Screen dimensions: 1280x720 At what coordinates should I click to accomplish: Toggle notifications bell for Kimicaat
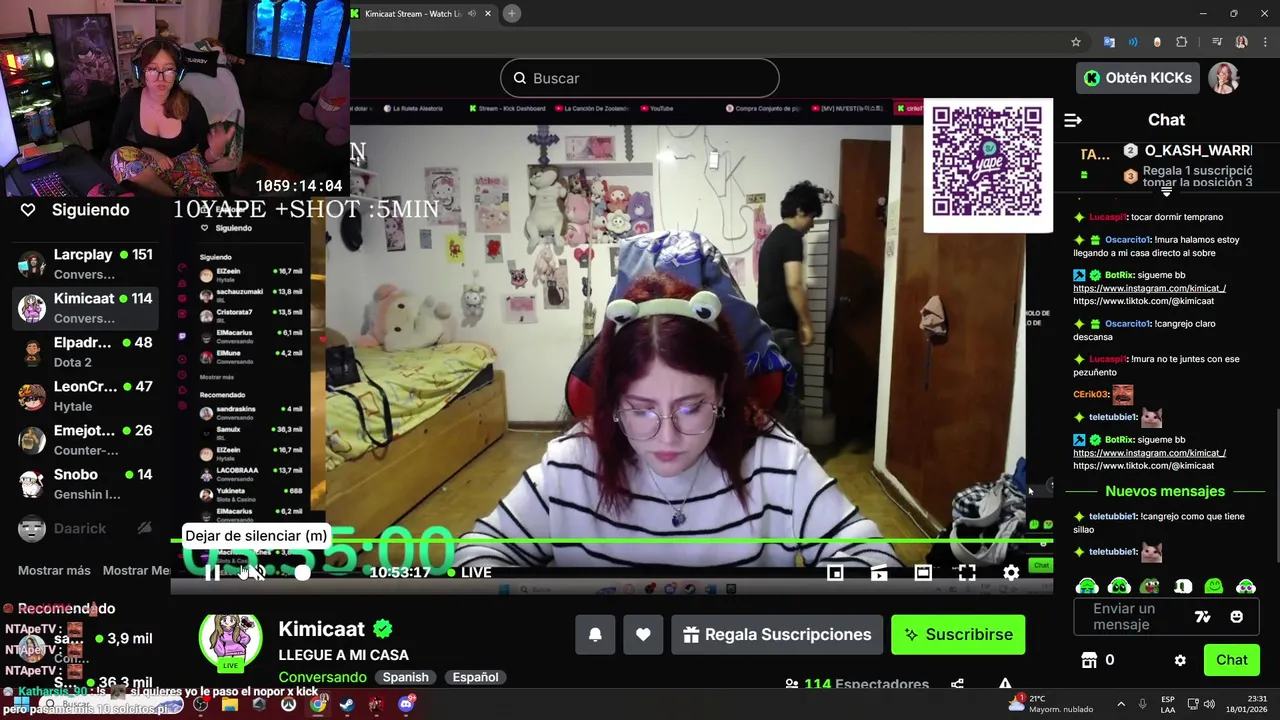pos(595,635)
